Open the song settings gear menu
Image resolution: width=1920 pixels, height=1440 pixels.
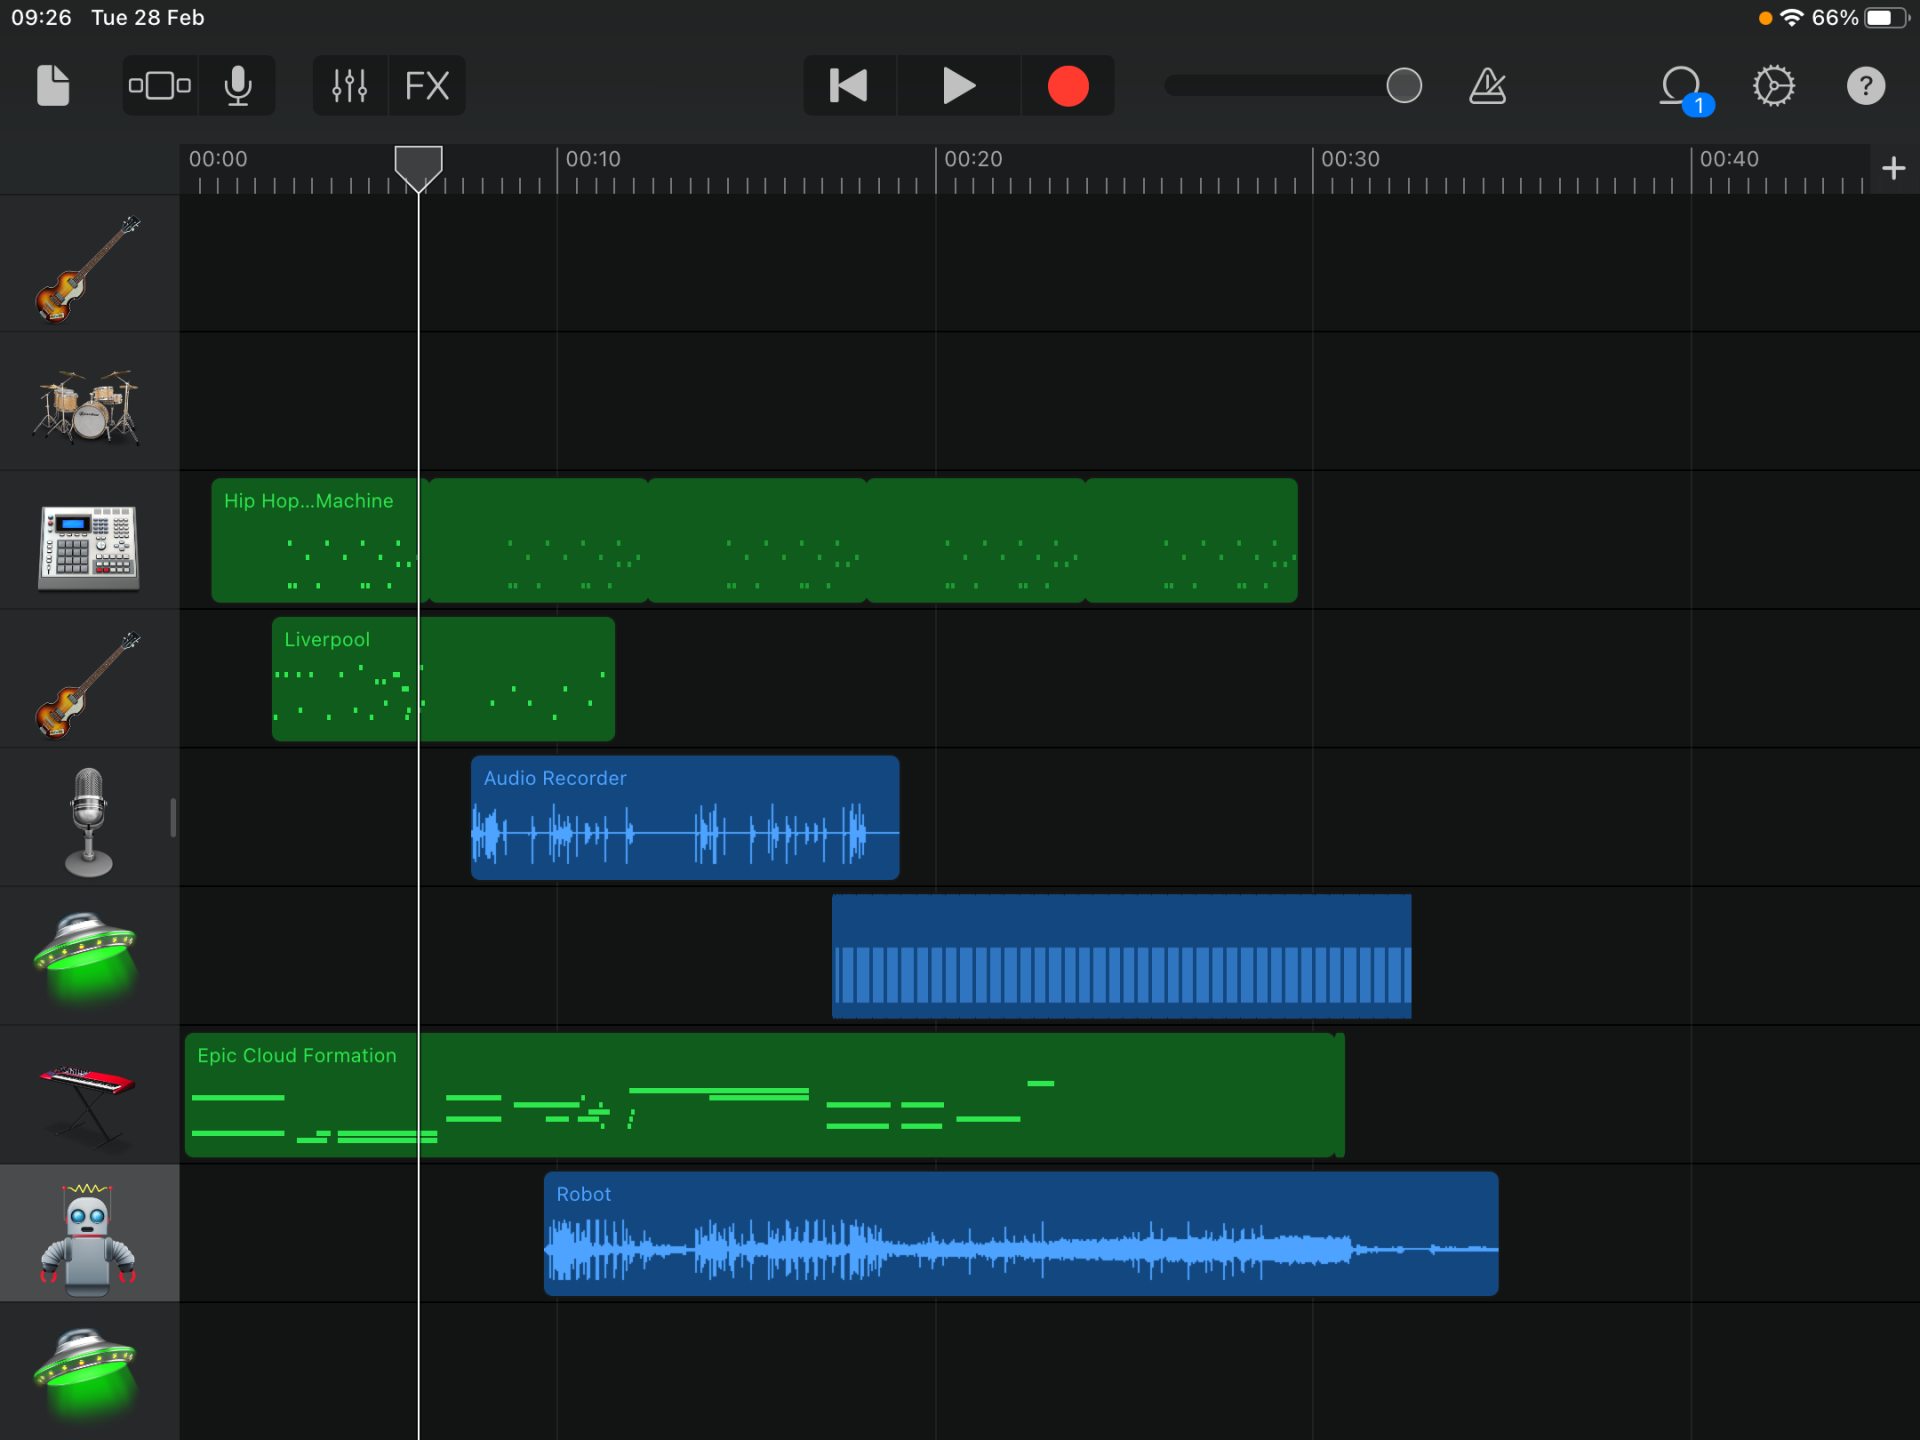1775,85
